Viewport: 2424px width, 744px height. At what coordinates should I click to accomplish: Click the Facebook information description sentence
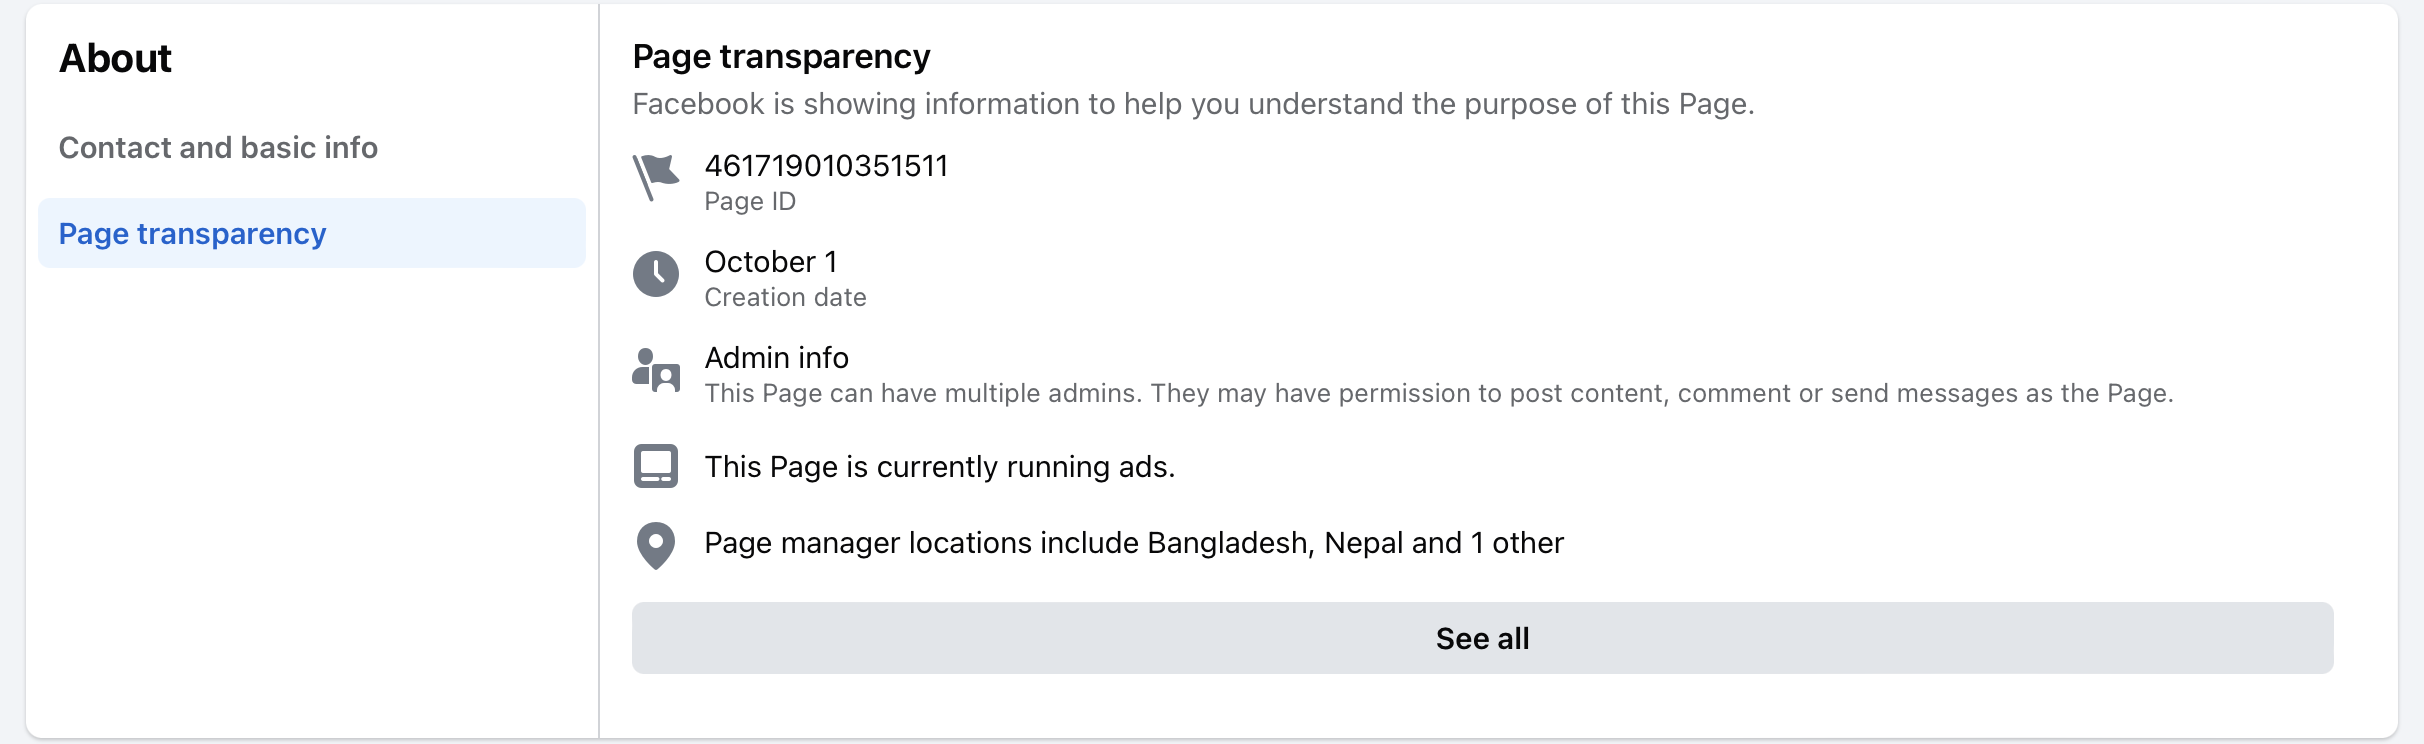coord(1193,104)
